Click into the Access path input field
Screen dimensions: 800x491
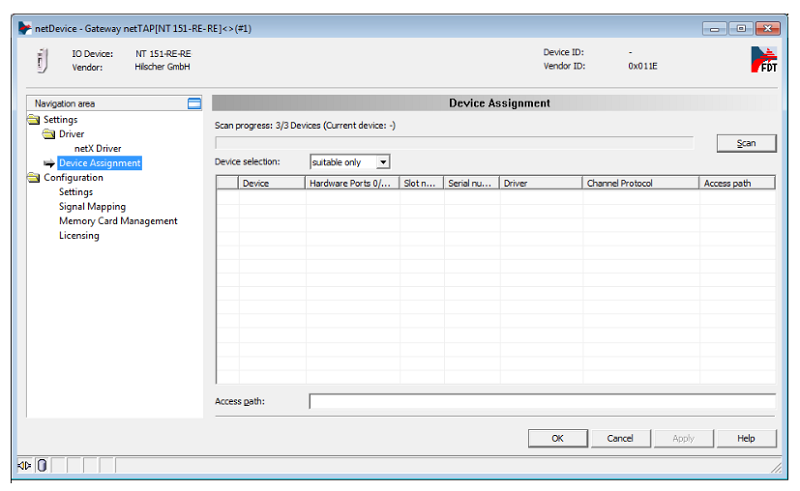542,402
